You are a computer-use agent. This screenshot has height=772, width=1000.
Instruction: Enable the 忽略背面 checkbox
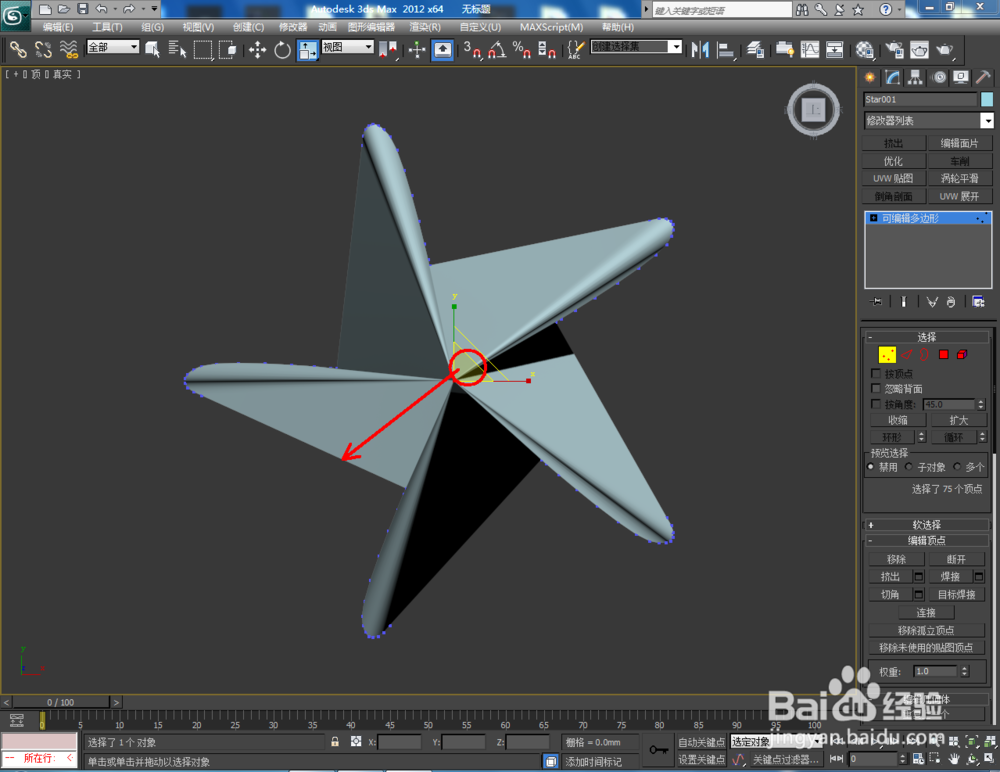point(876,389)
